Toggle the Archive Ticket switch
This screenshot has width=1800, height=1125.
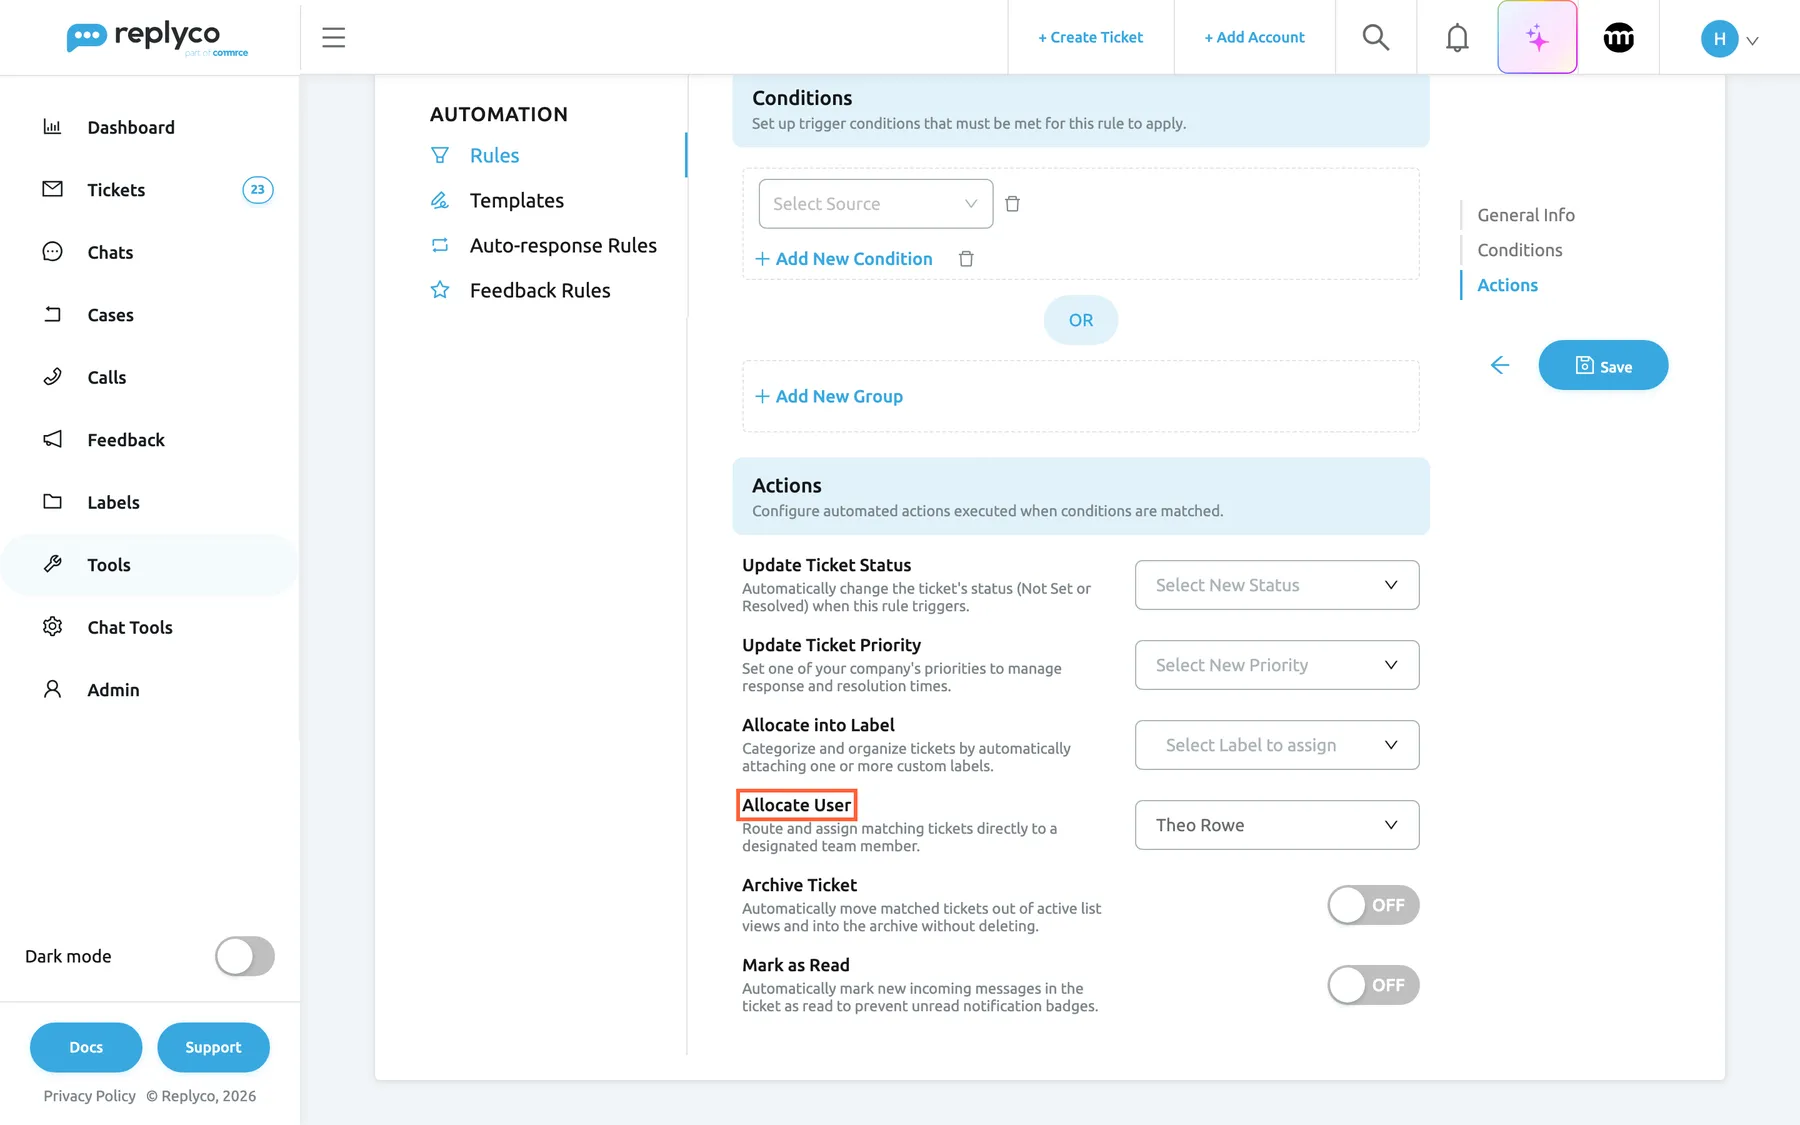[x=1373, y=905]
